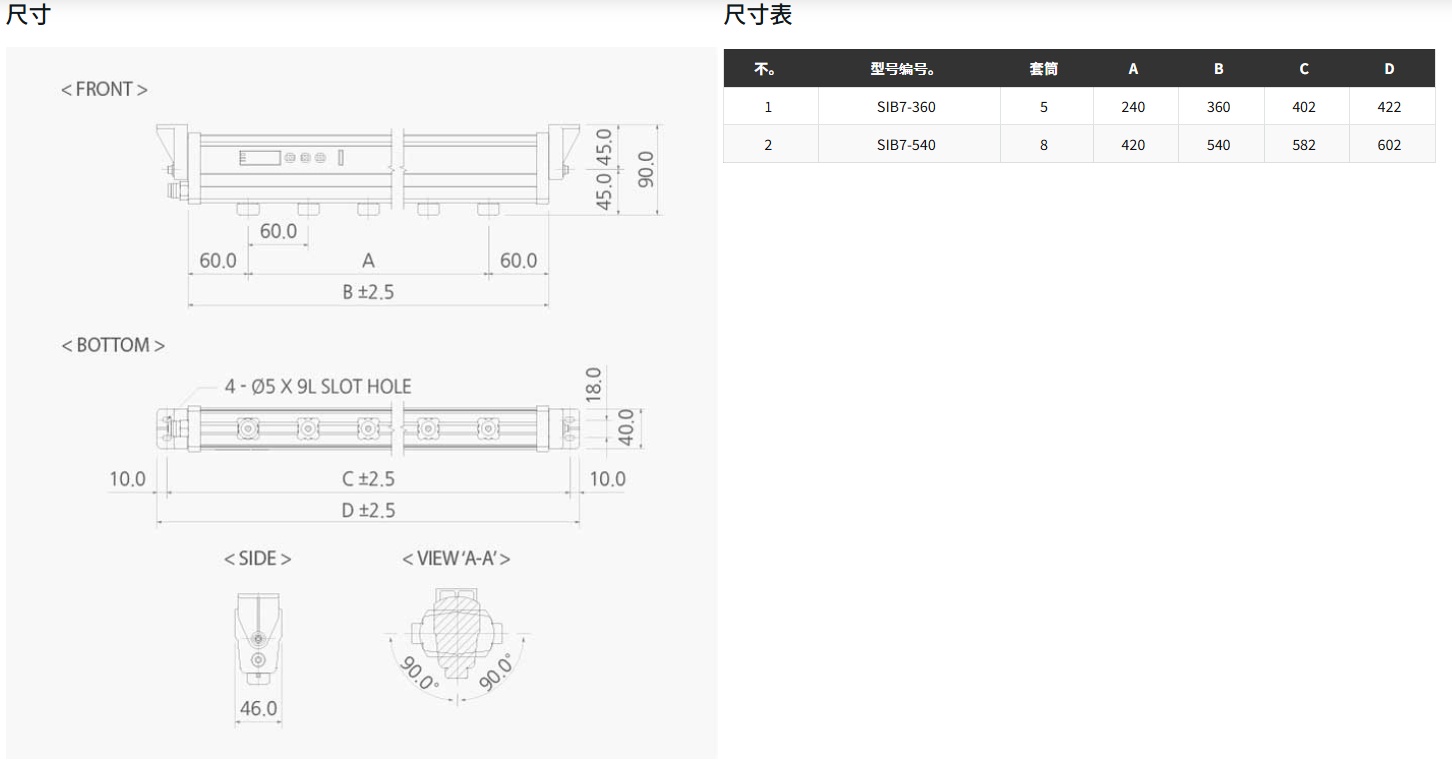Click the SIB7-360 model number cell

click(906, 107)
